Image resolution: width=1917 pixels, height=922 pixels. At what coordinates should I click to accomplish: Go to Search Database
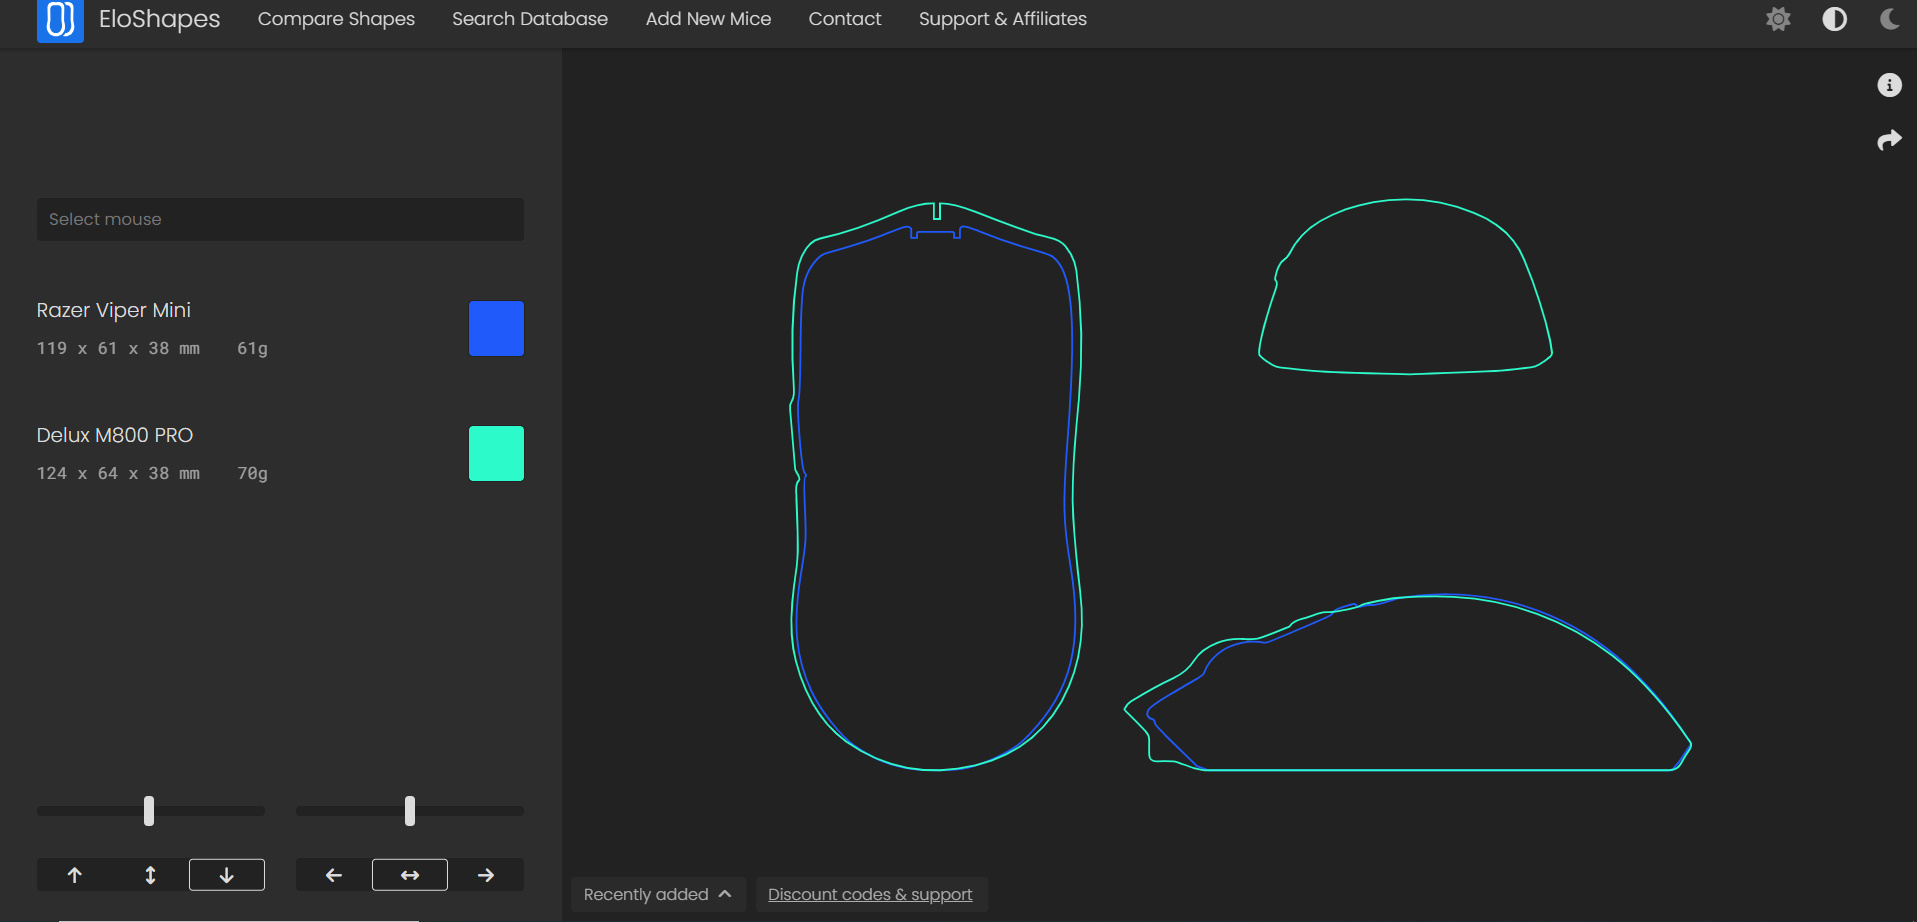click(530, 19)
